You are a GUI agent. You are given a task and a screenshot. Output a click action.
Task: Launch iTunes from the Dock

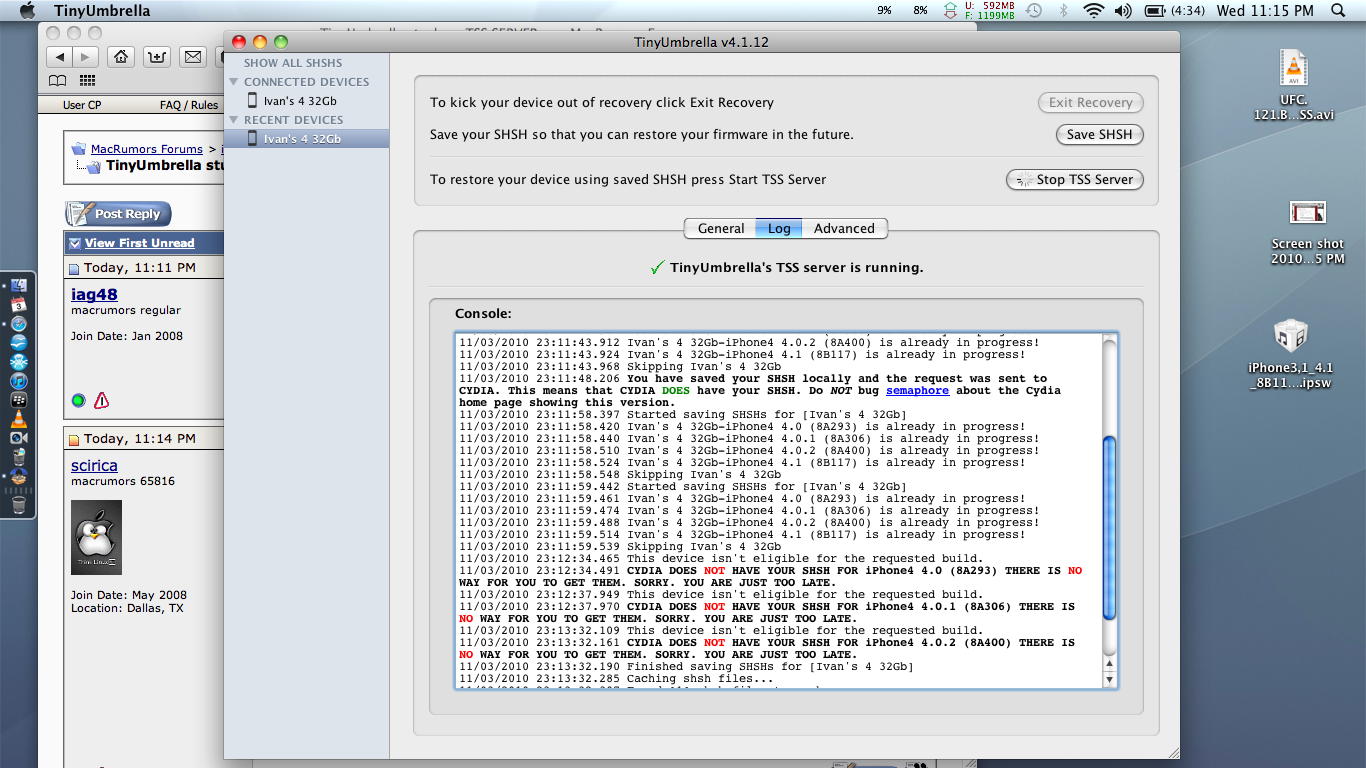pos(19,381)
